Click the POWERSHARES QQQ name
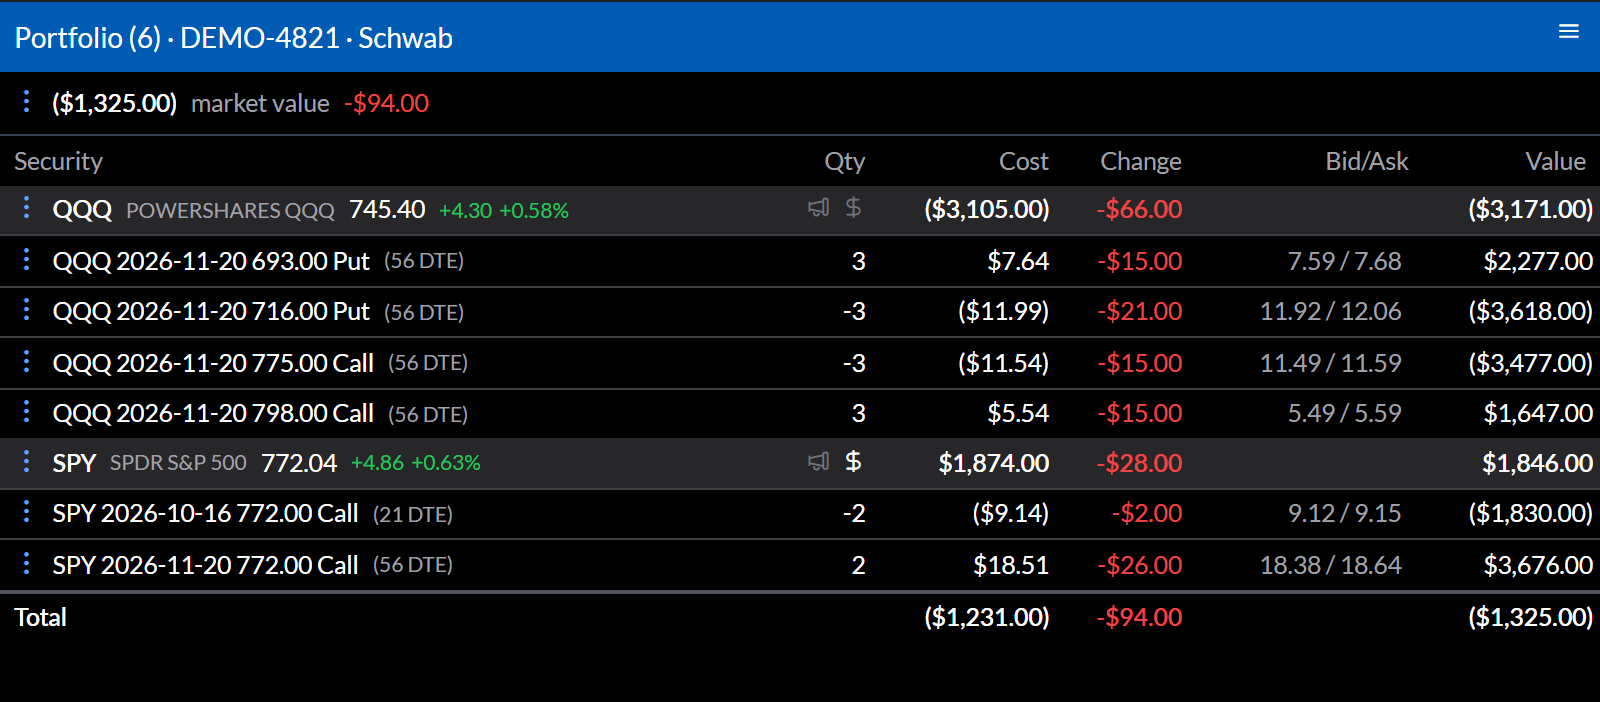The width and height of the screenshot is (1600, 702). click(230, 211)
